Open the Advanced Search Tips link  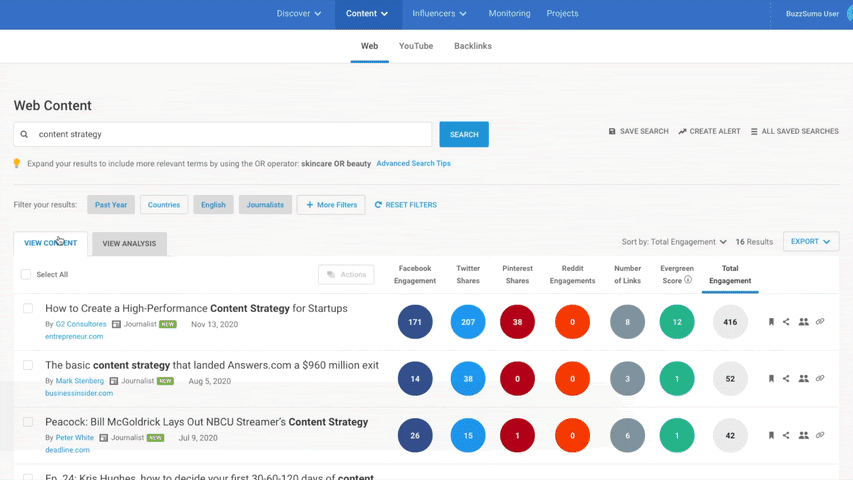tap(413, 164)
